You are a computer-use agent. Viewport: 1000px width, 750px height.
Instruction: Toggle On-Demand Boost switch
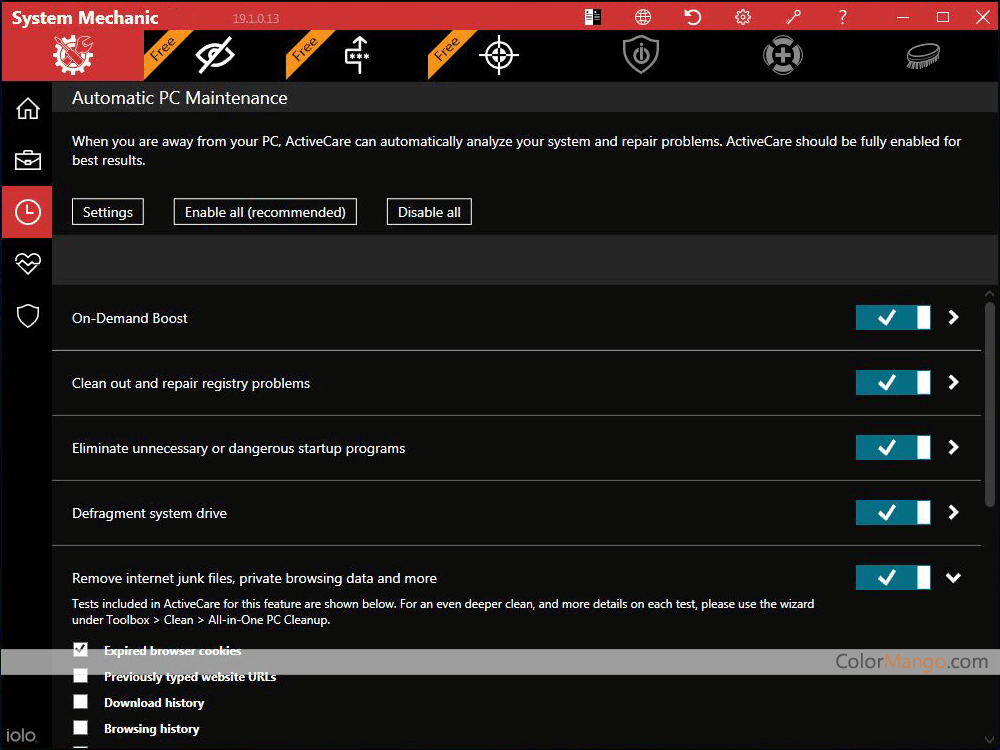892,317
